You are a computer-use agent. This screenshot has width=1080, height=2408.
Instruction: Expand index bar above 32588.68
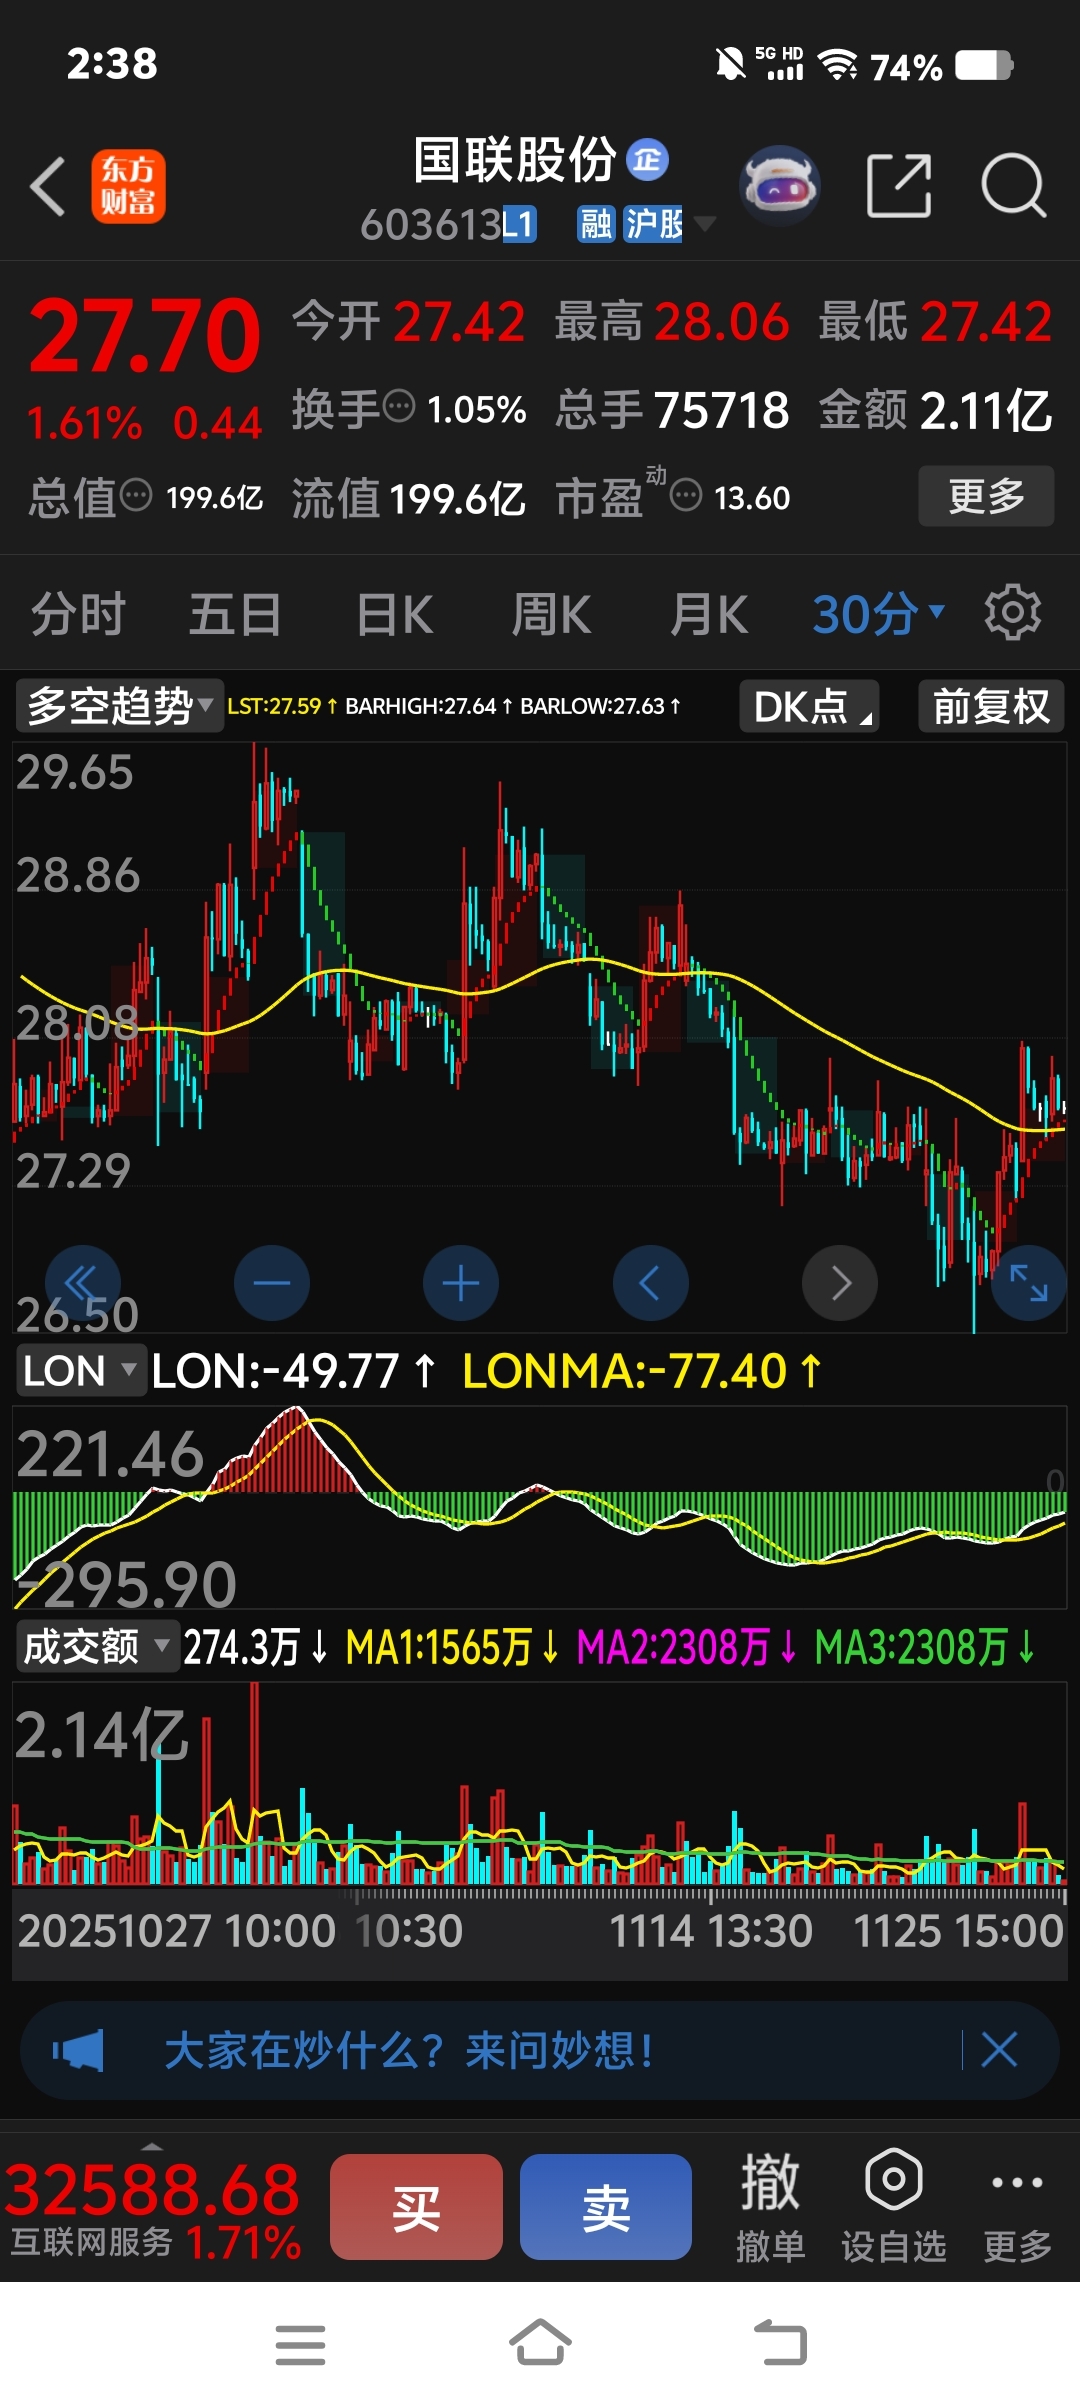point(152,2146)
